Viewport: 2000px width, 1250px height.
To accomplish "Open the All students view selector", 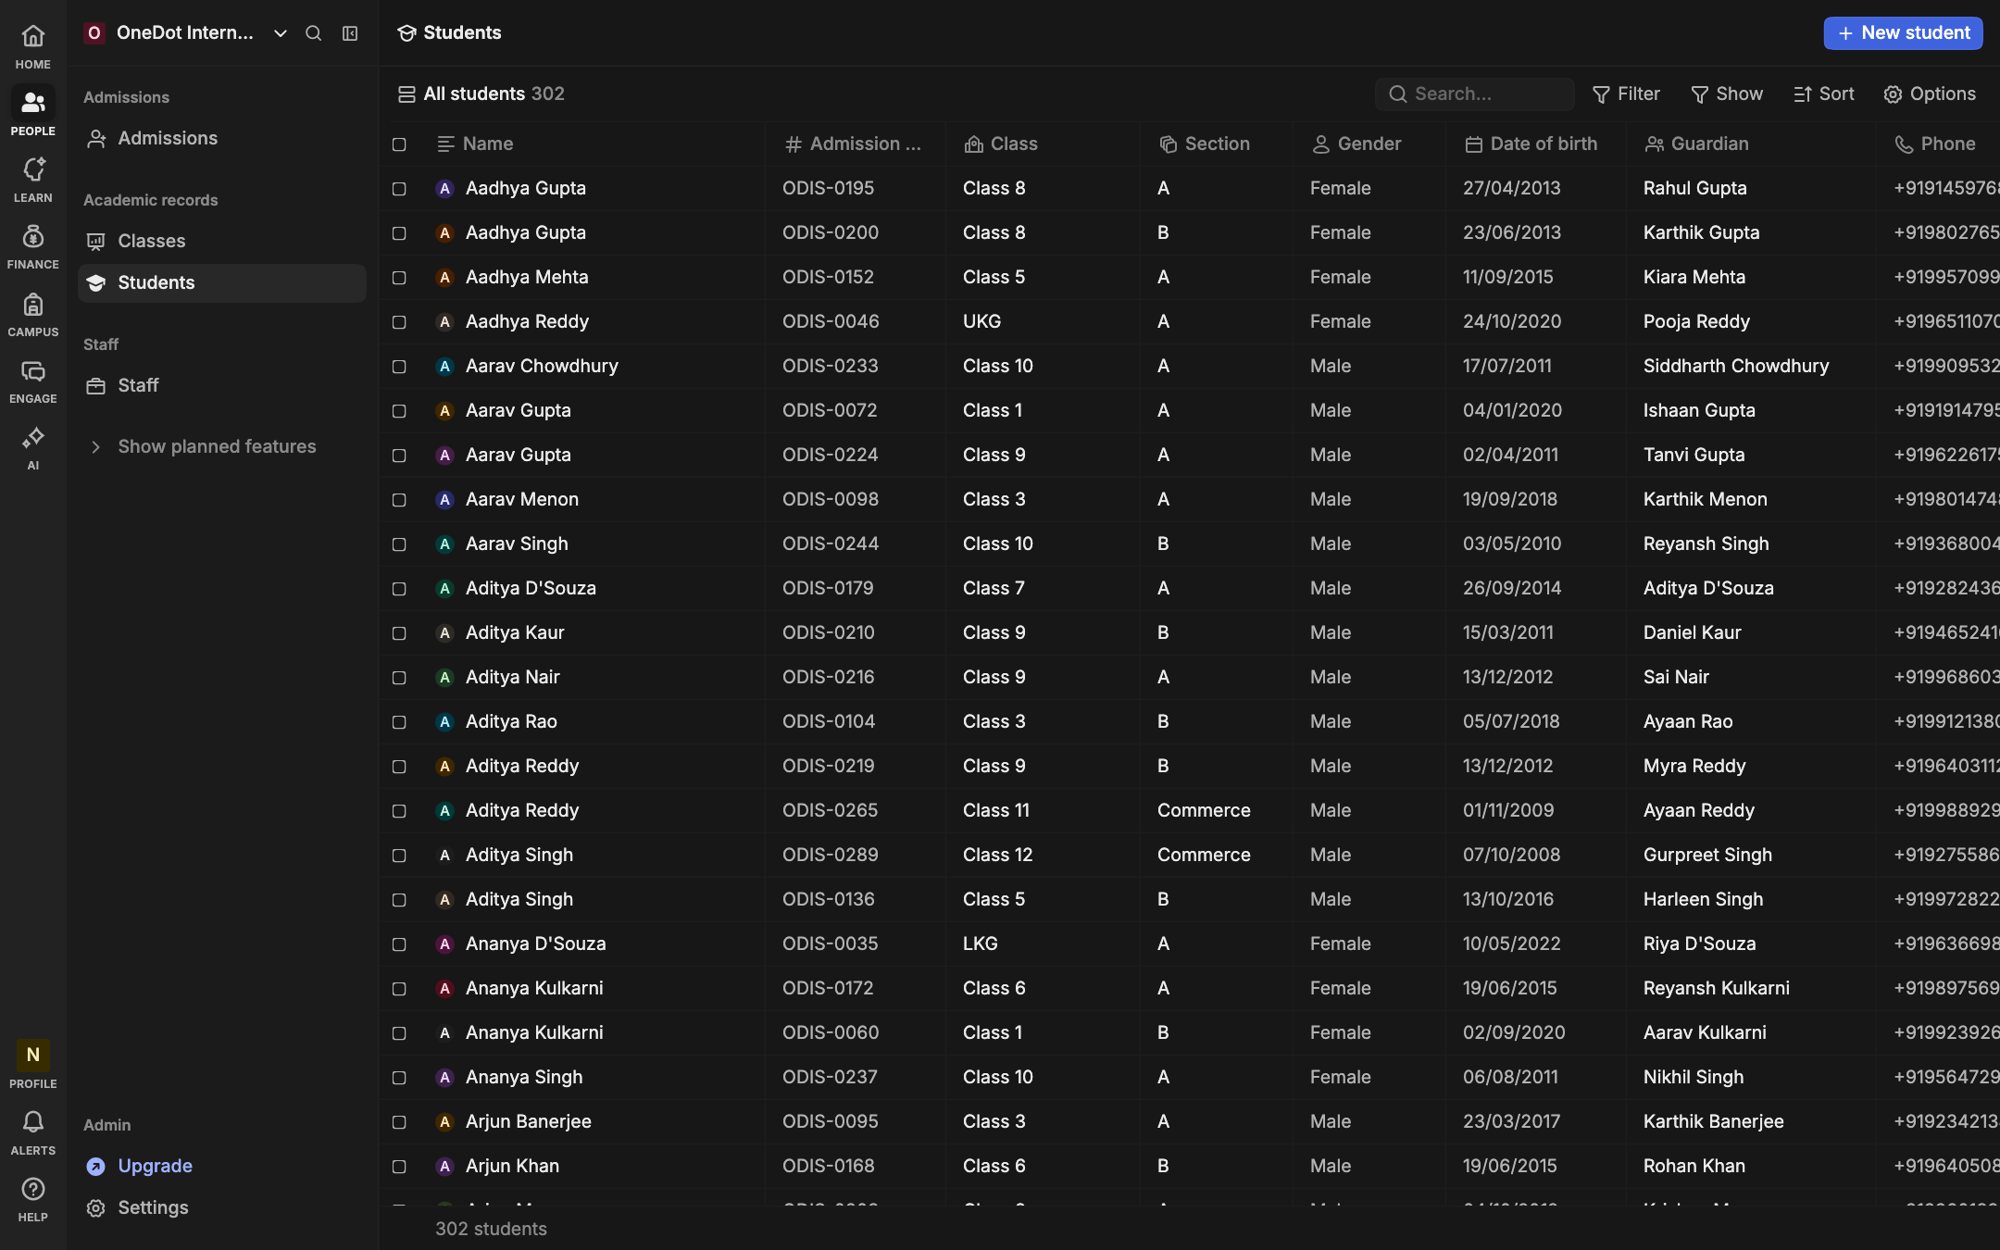I will [x=482, y=94].
